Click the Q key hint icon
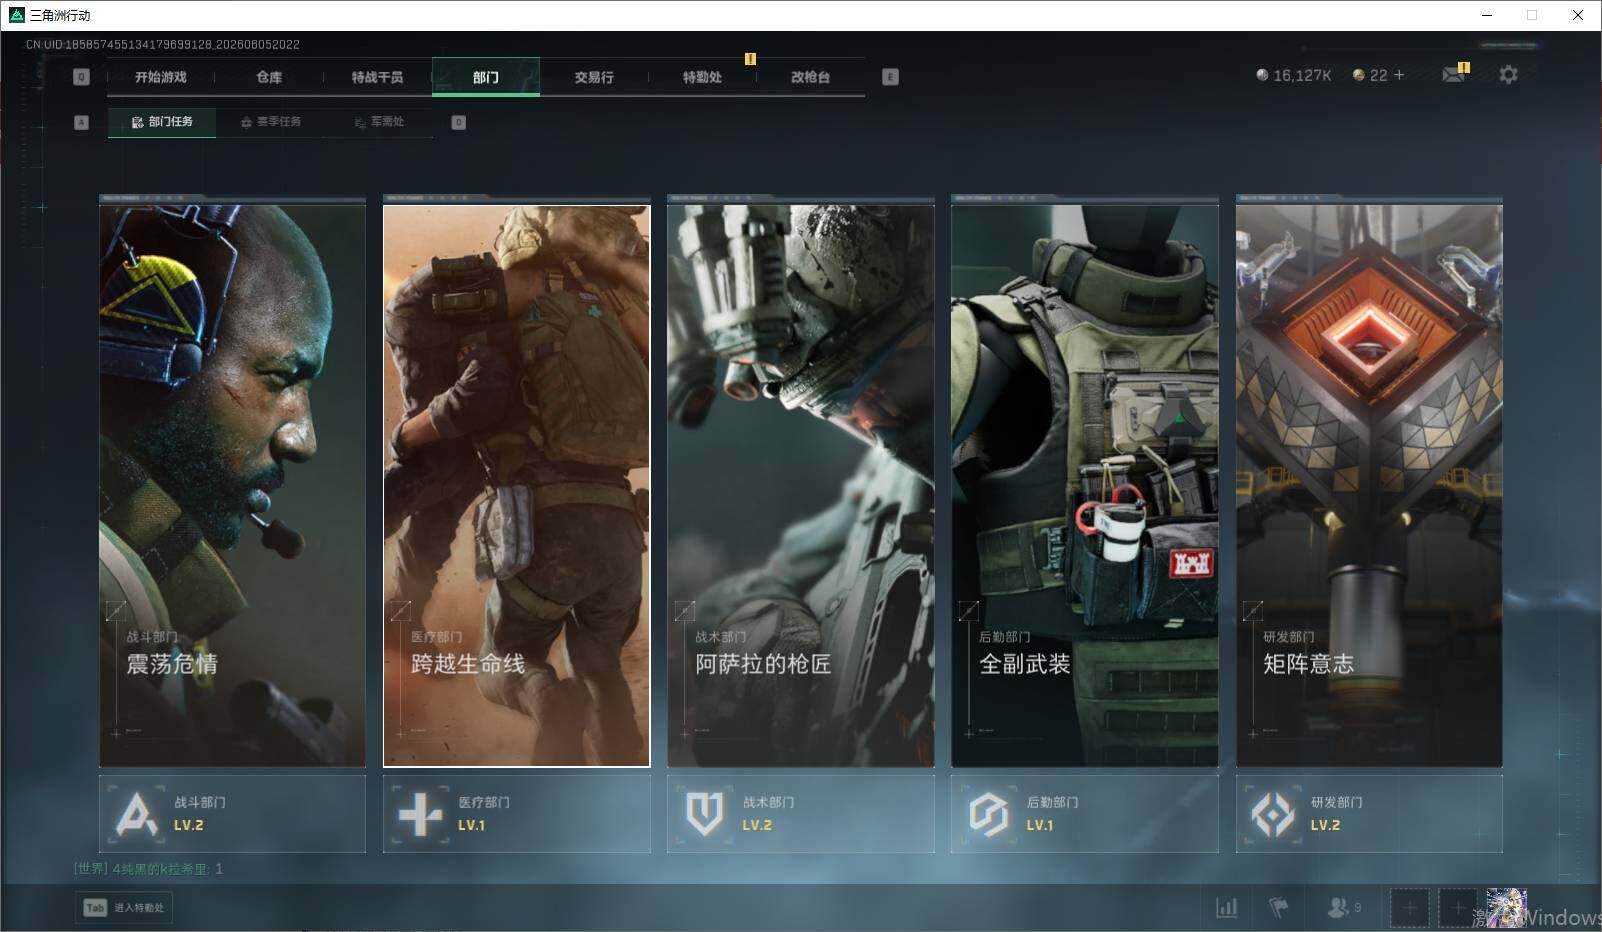This screenshot has width=1602, height=932. [x=82, y=77]
